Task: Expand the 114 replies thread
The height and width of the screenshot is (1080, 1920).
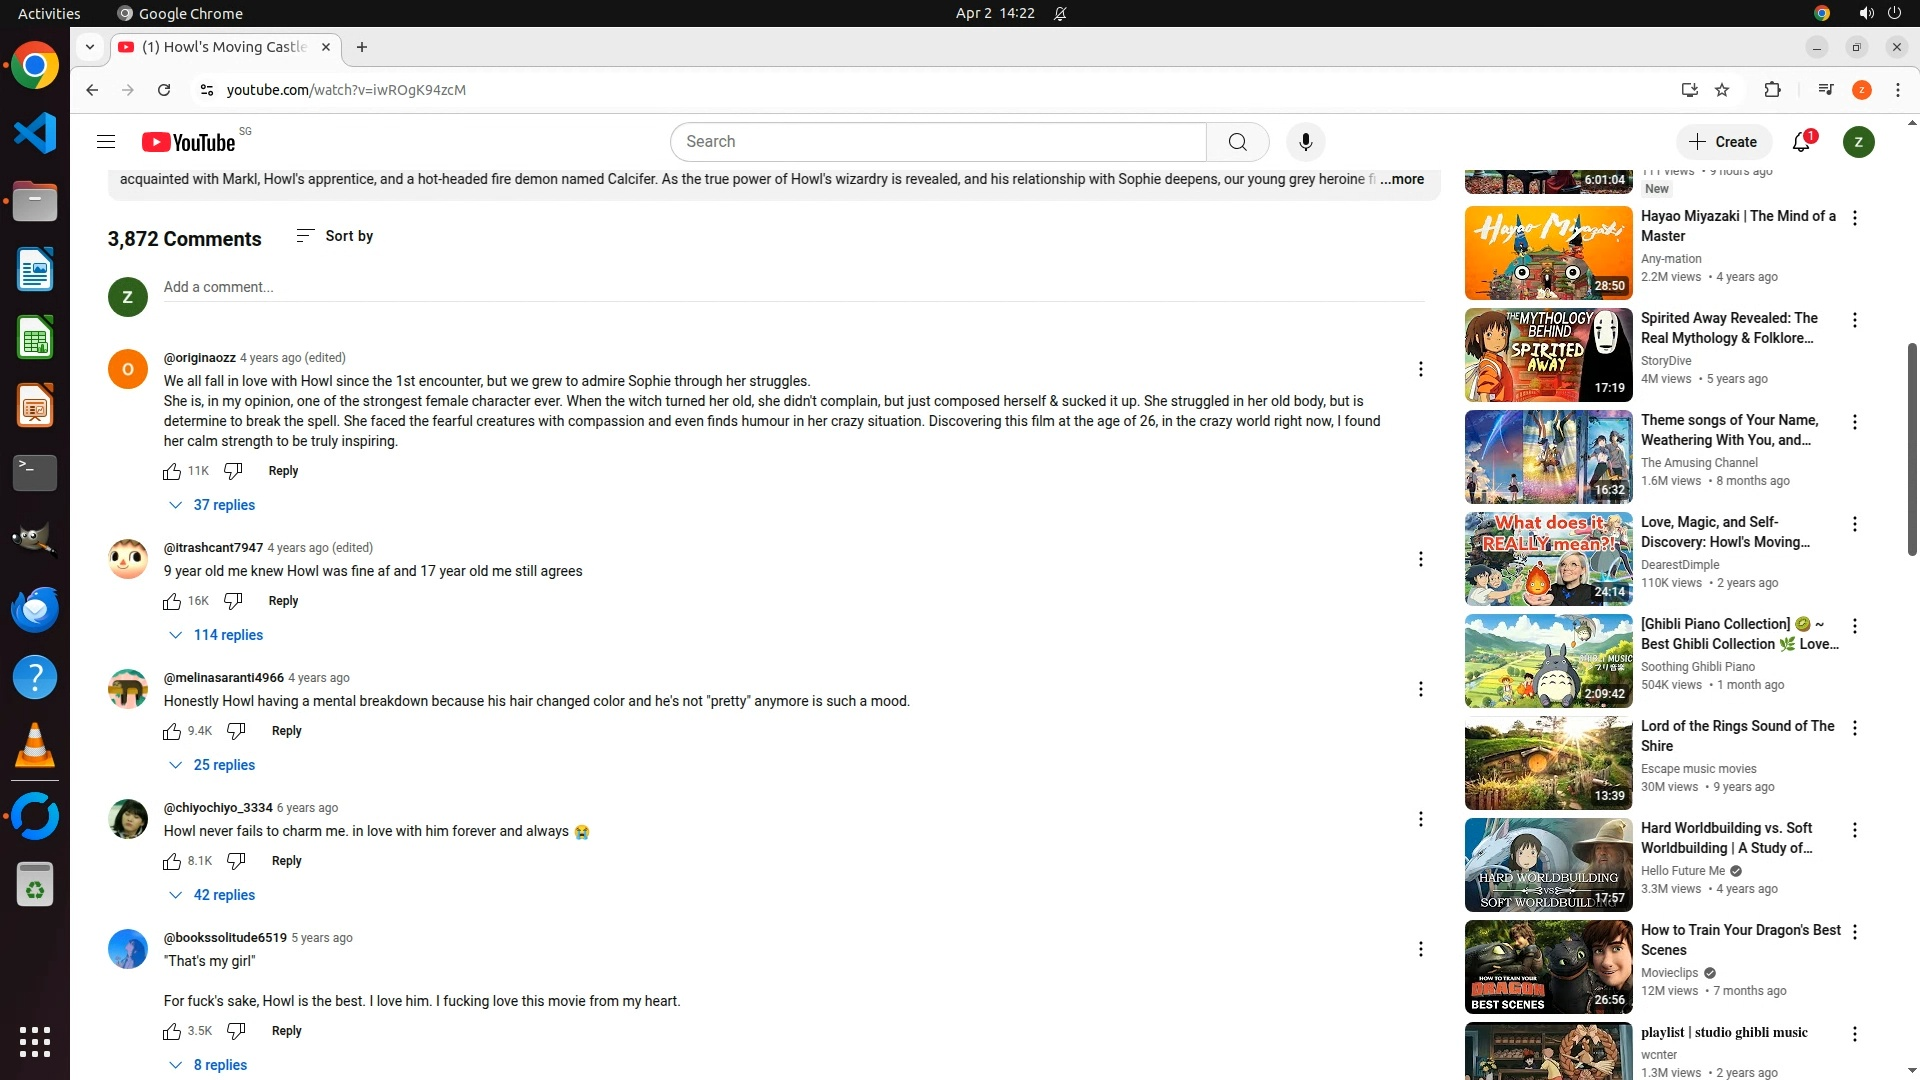Action: 217,635
